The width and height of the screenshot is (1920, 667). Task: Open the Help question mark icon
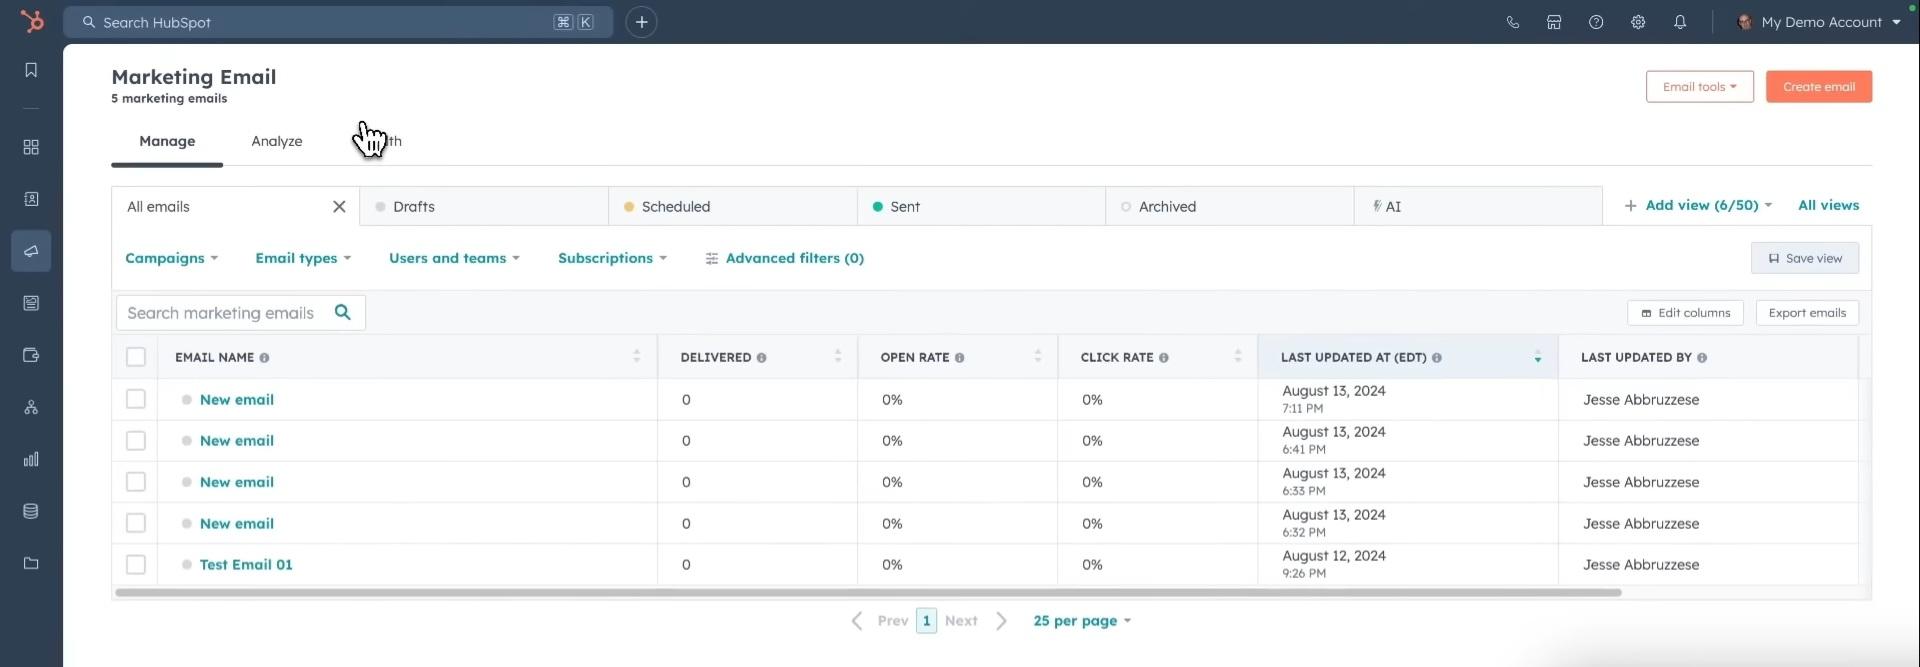tap(1596, 22)
